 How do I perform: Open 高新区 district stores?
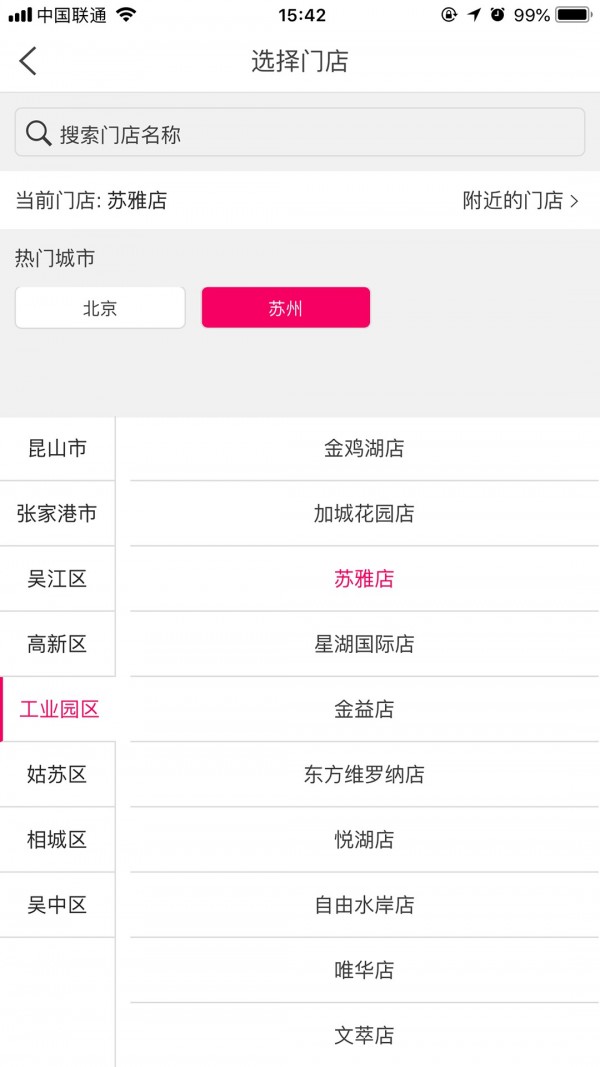click(57, 644)
